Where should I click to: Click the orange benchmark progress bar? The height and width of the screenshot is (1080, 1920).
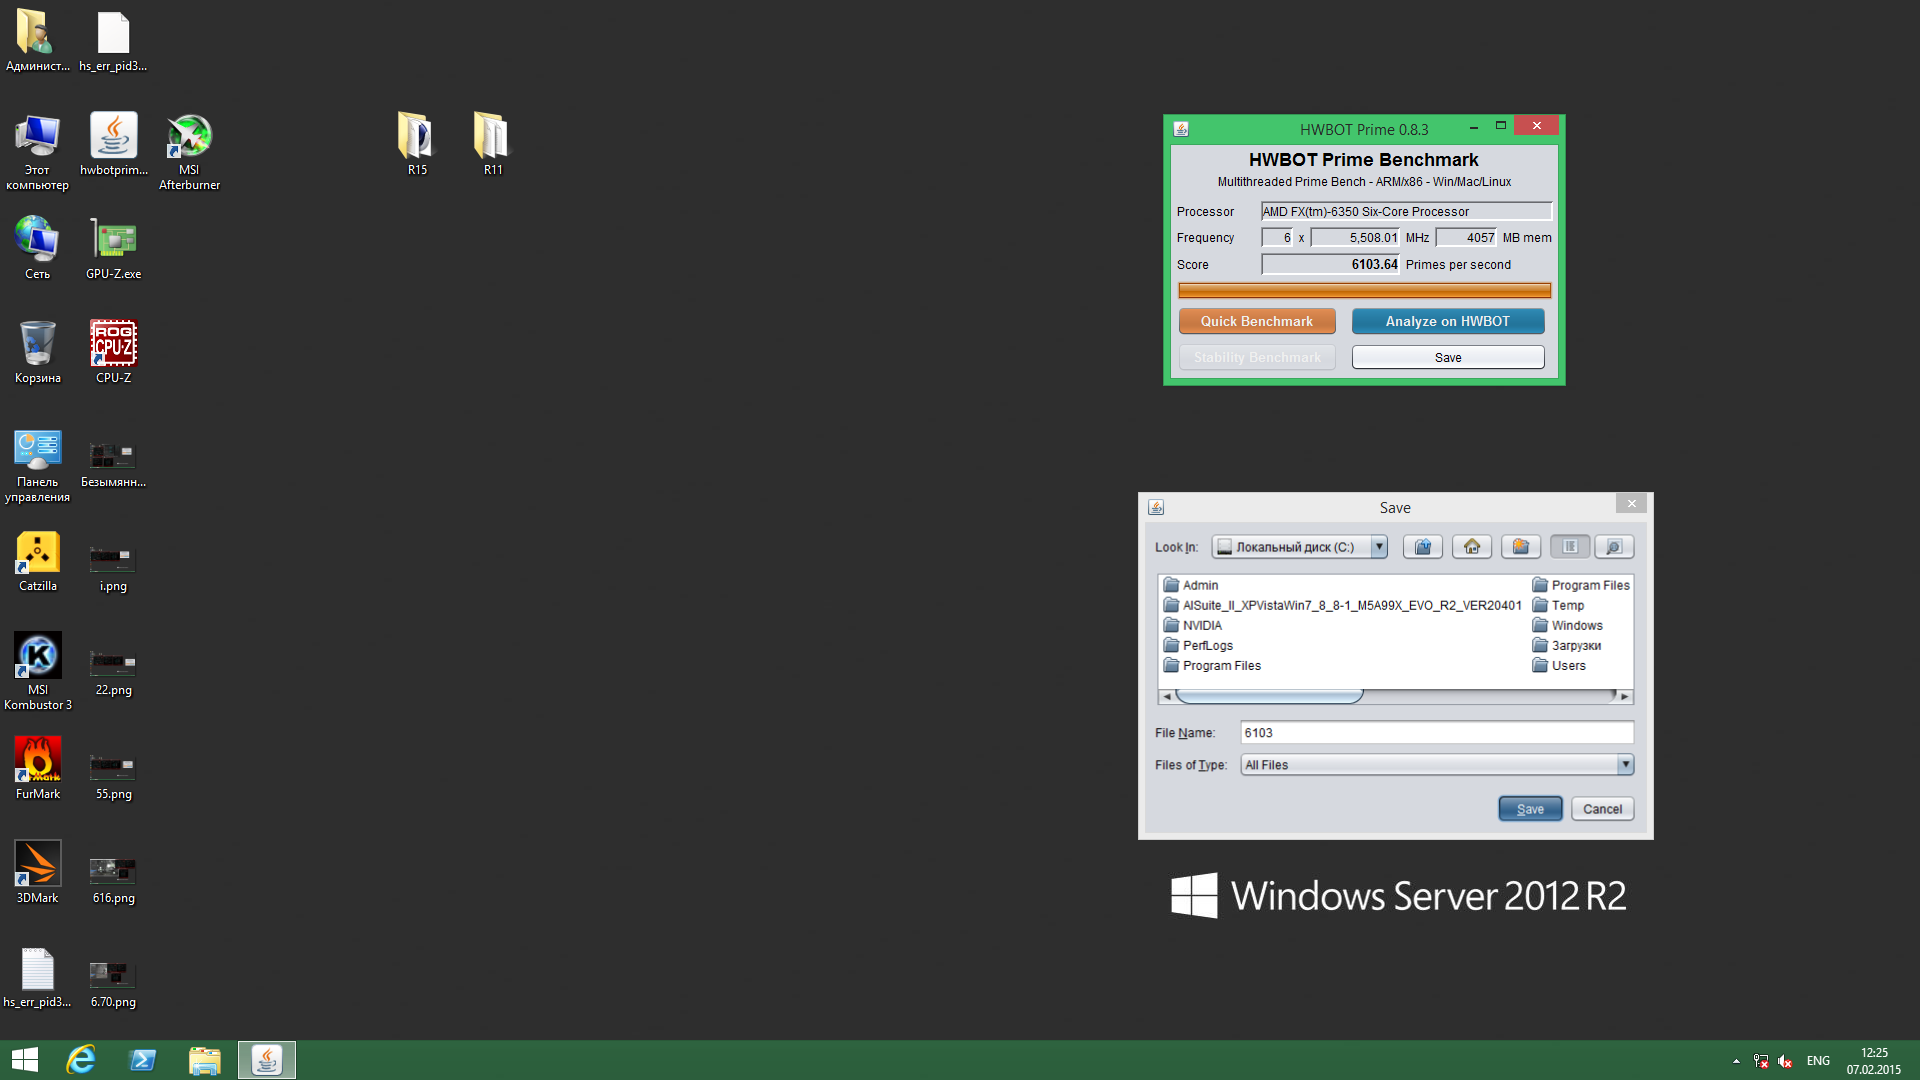tap(1364, 291)
